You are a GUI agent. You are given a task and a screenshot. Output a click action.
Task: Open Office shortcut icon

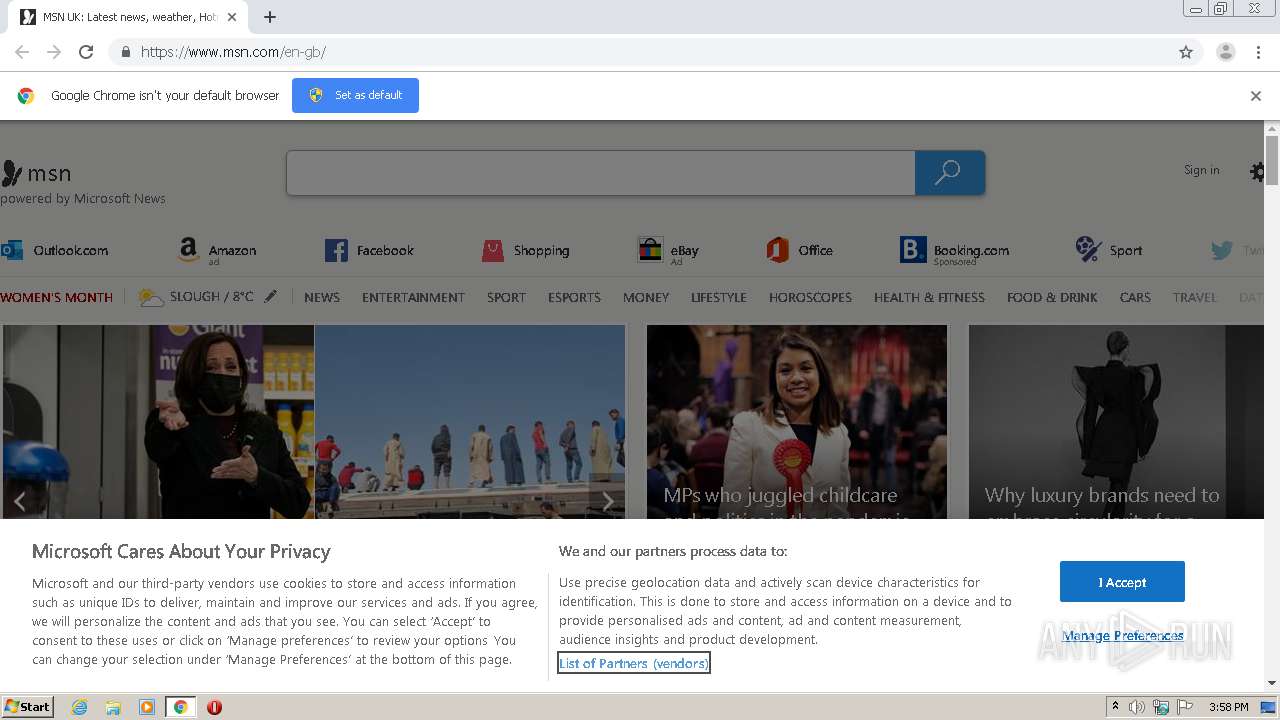tap(778, 250)
